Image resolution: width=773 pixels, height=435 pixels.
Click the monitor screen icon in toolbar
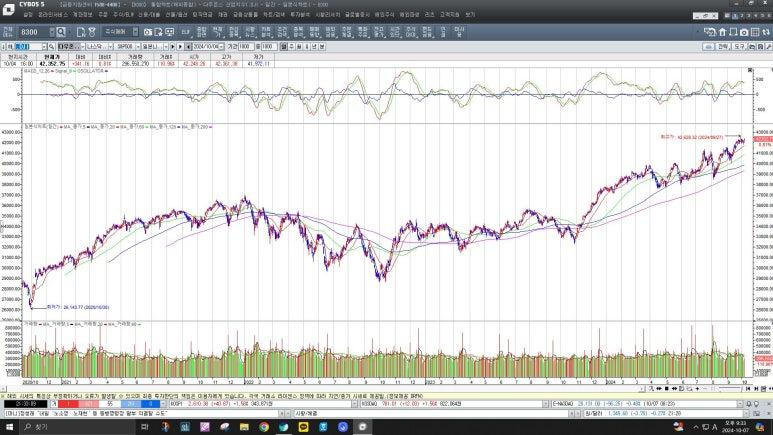tap(170, 32)
